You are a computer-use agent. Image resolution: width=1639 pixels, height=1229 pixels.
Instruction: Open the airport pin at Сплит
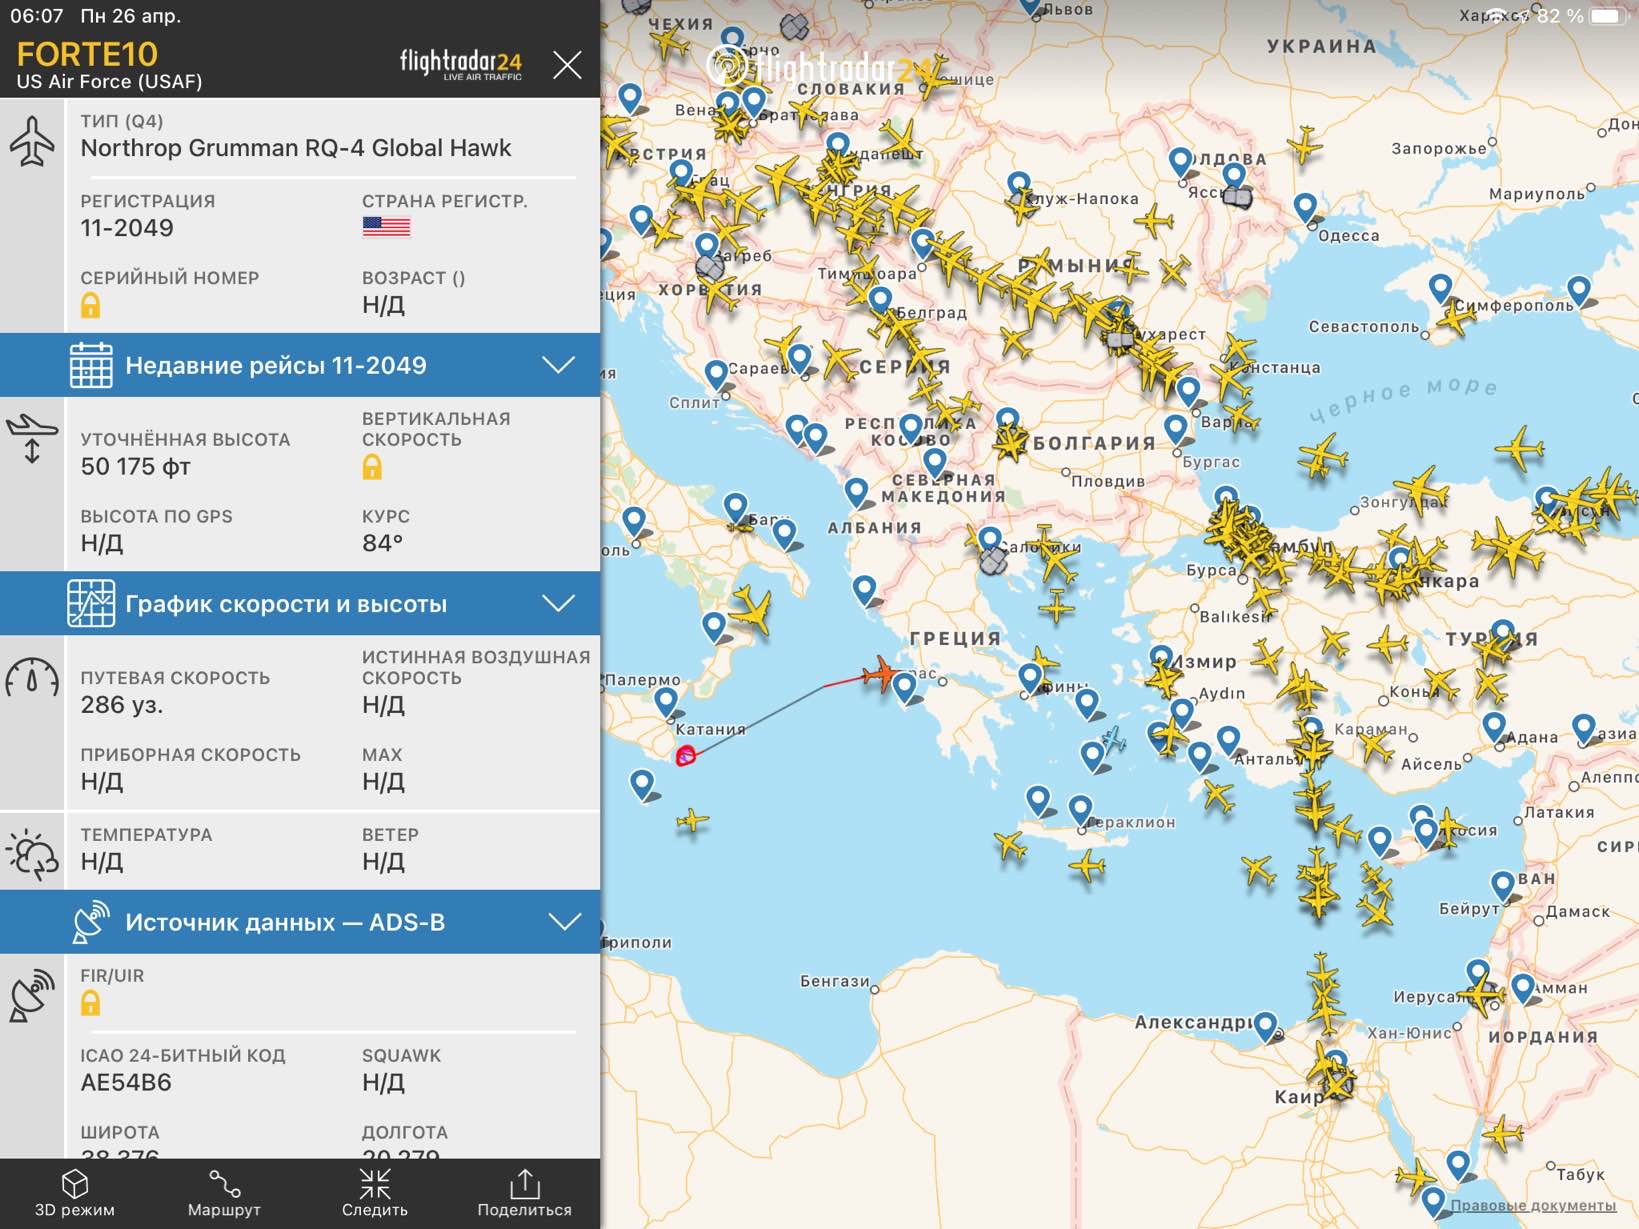716,377
